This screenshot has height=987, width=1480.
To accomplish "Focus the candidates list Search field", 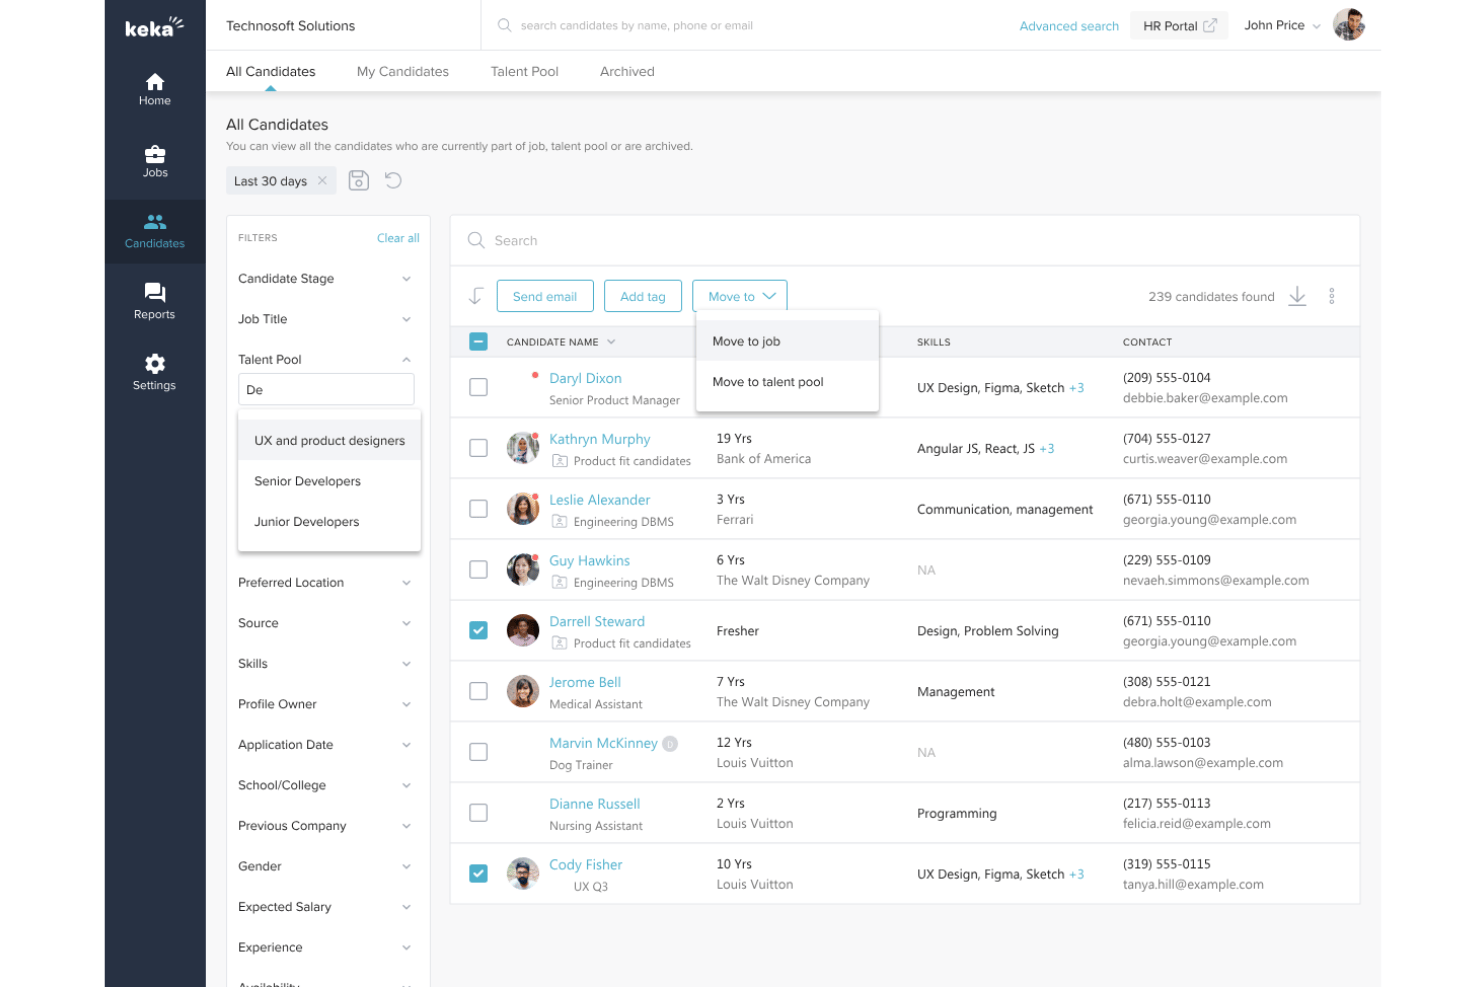I will click(905, 240).
